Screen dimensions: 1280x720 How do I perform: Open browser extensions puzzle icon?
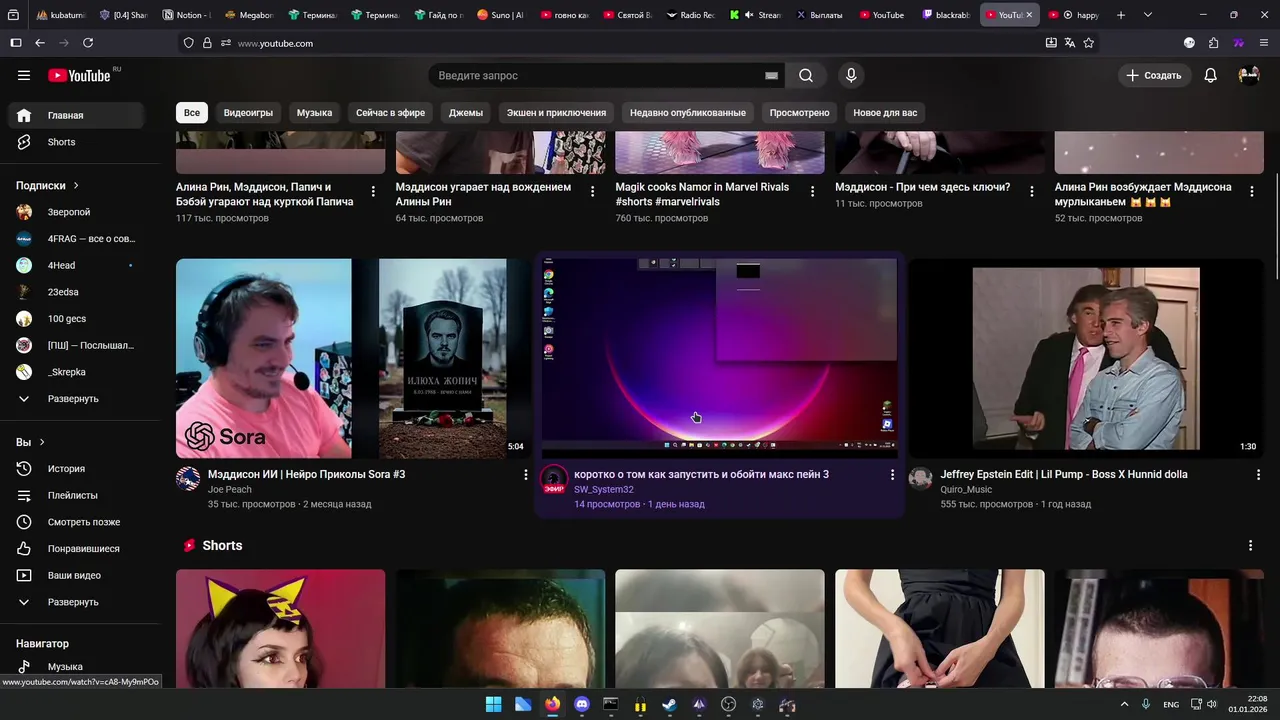pos(1213,43)
